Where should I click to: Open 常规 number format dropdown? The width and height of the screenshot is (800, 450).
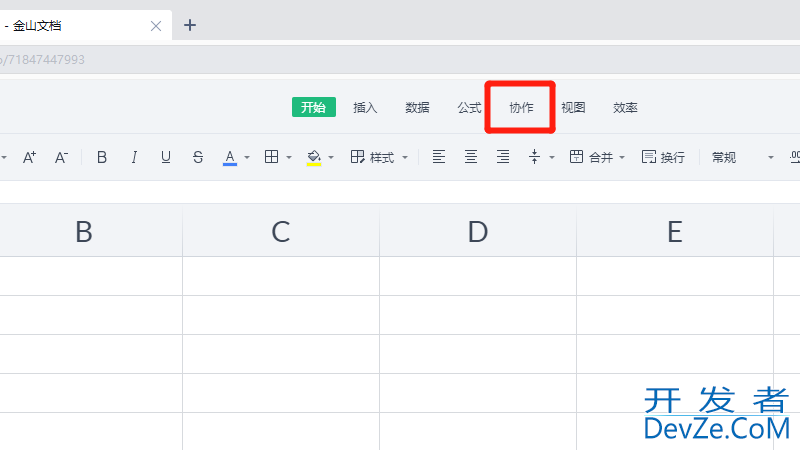[x=742, y=157]
